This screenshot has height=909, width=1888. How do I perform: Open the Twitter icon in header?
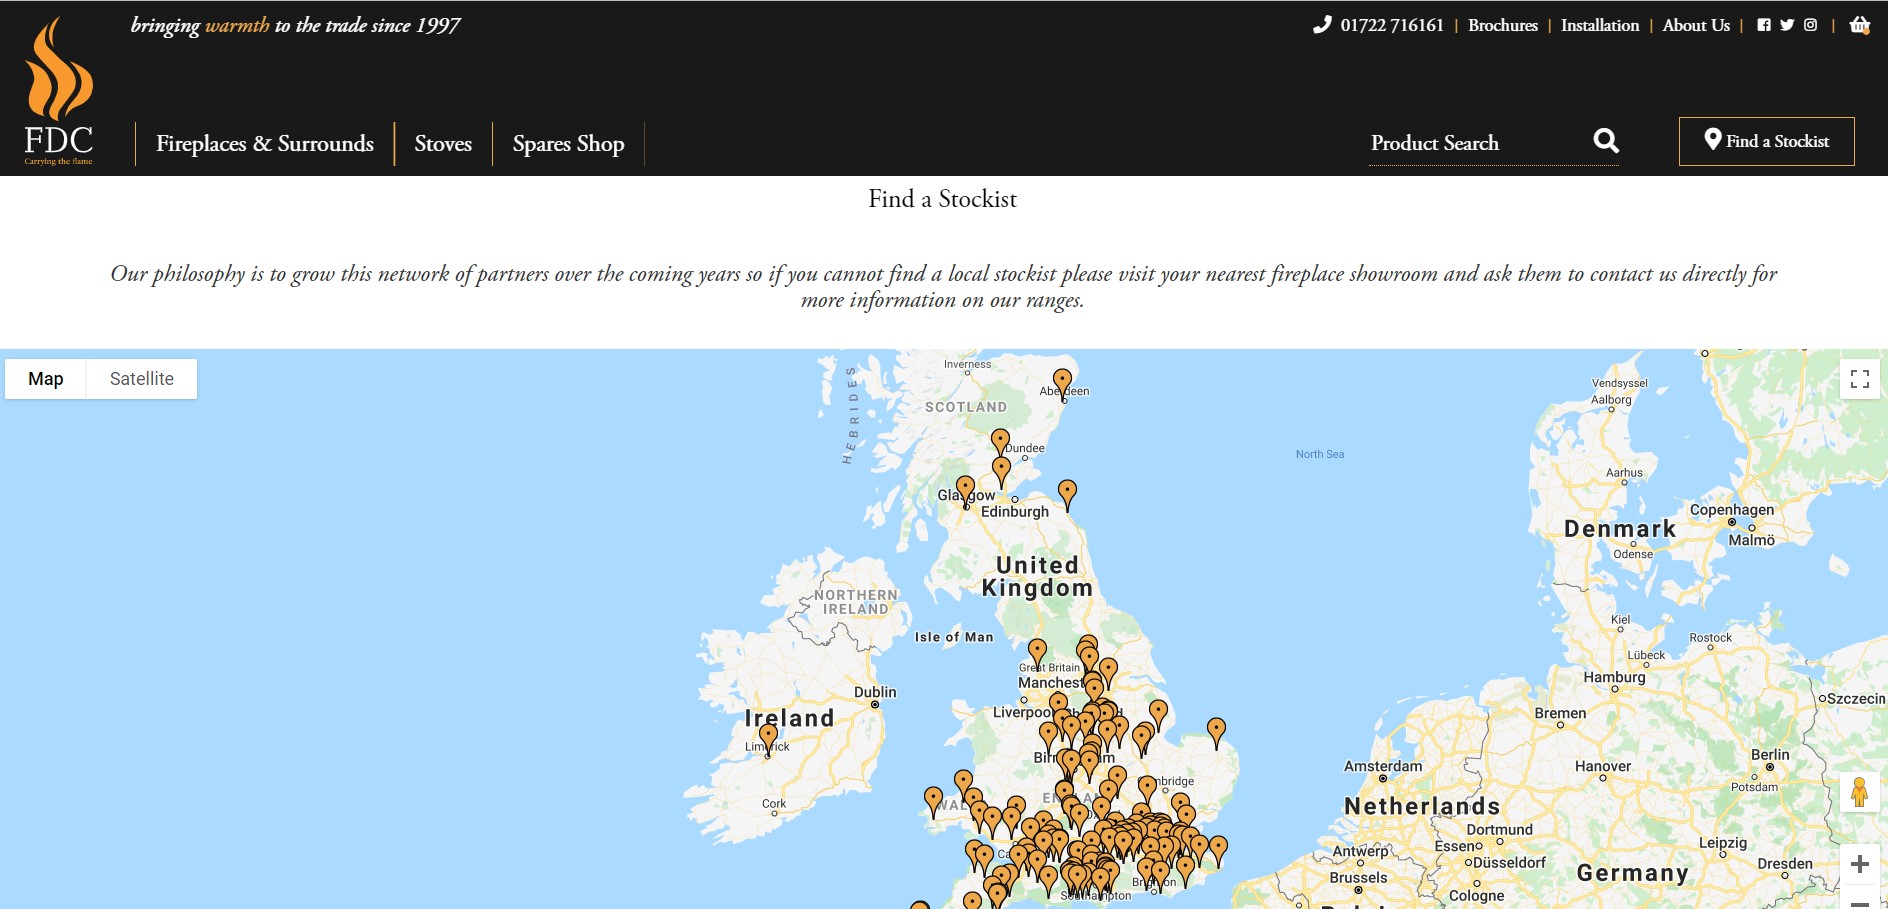(1788, 24)
